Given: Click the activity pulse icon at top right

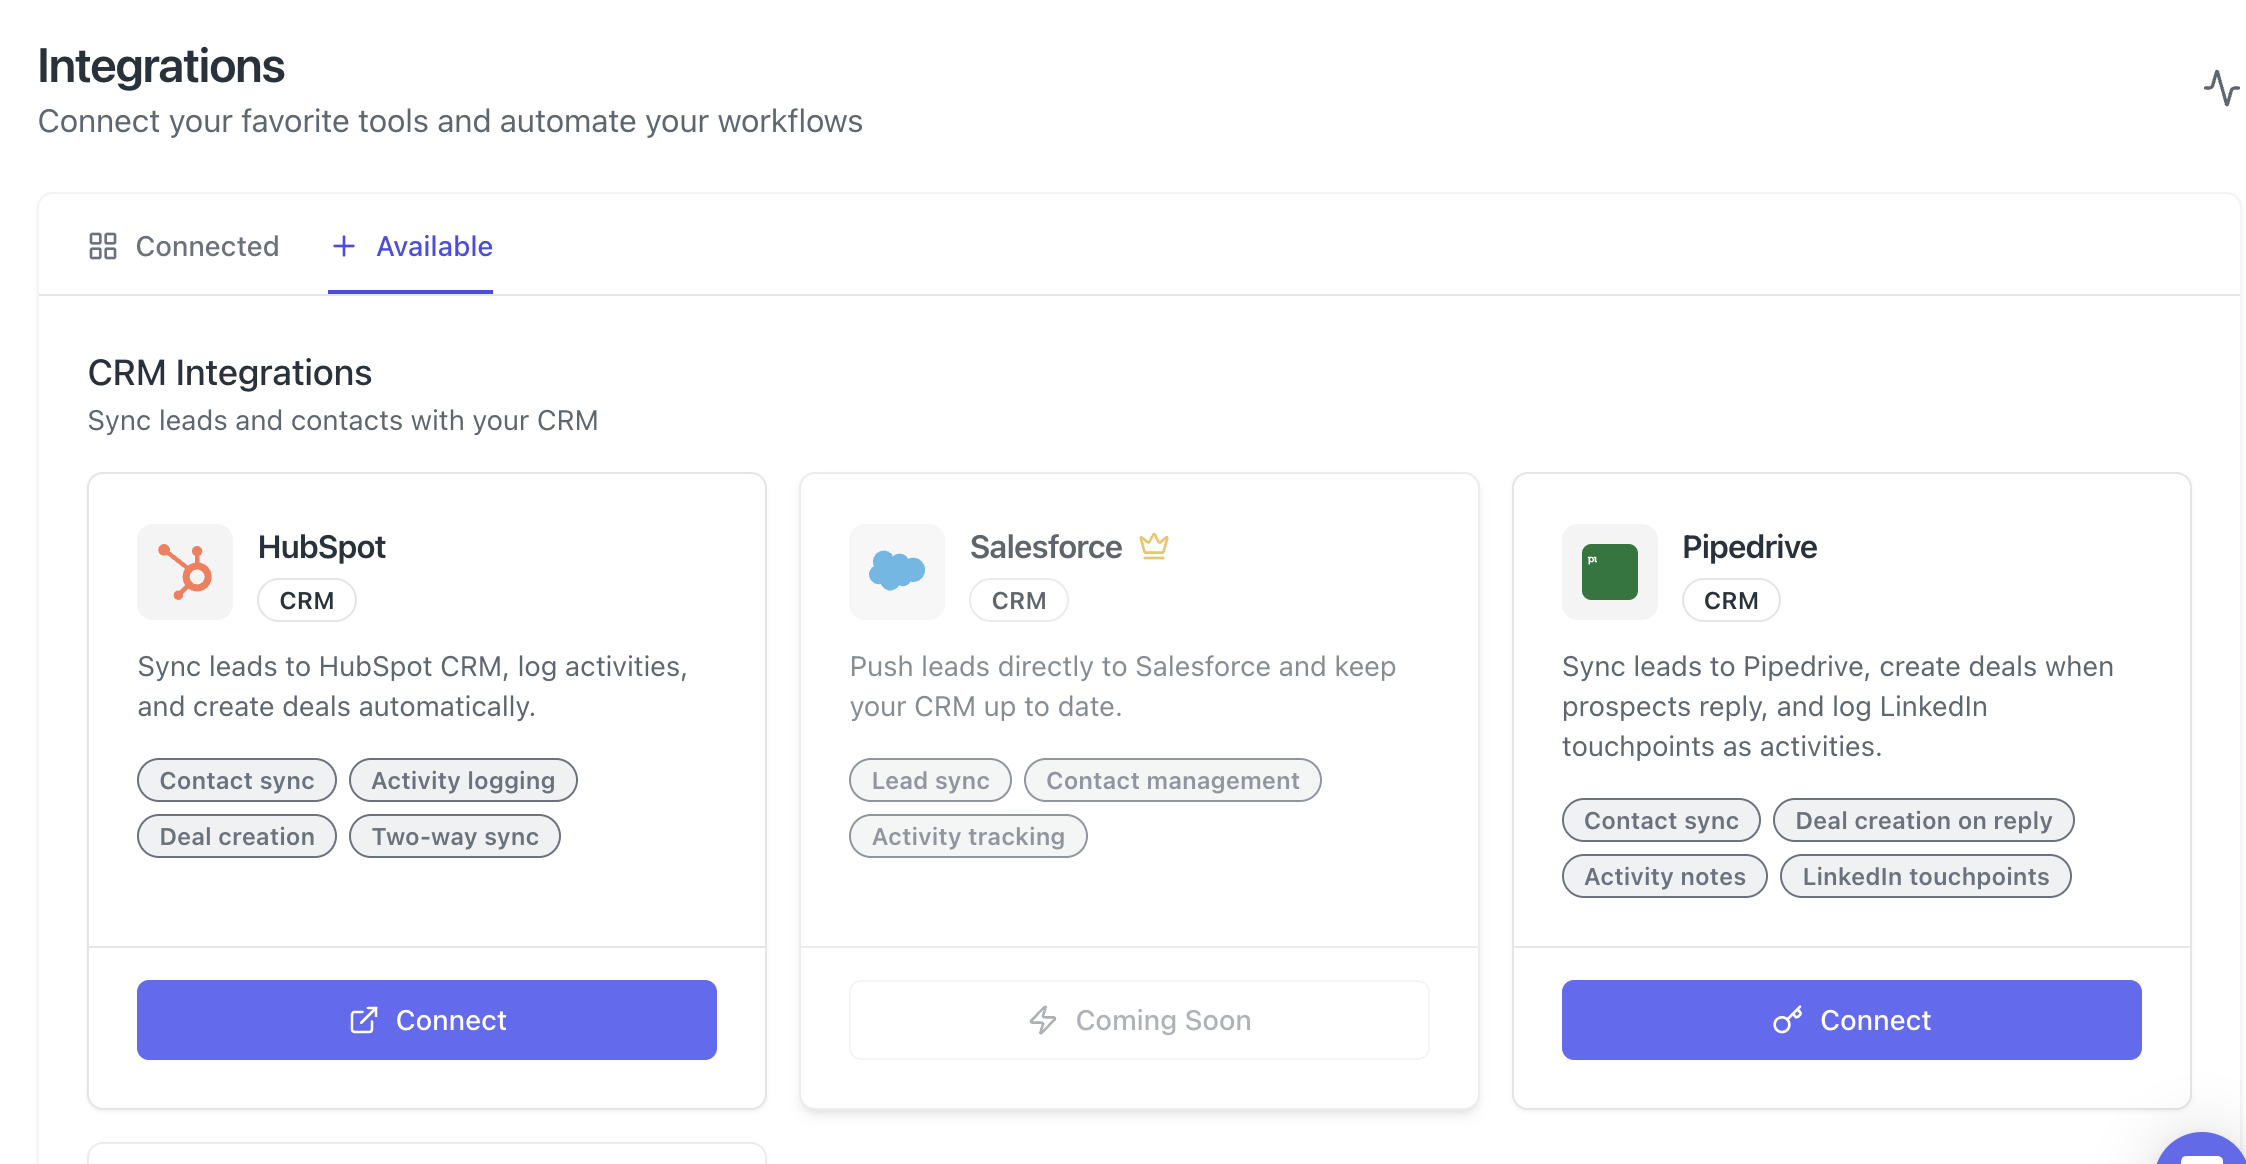Looking at the screenshot, I should click(2220, 88).
